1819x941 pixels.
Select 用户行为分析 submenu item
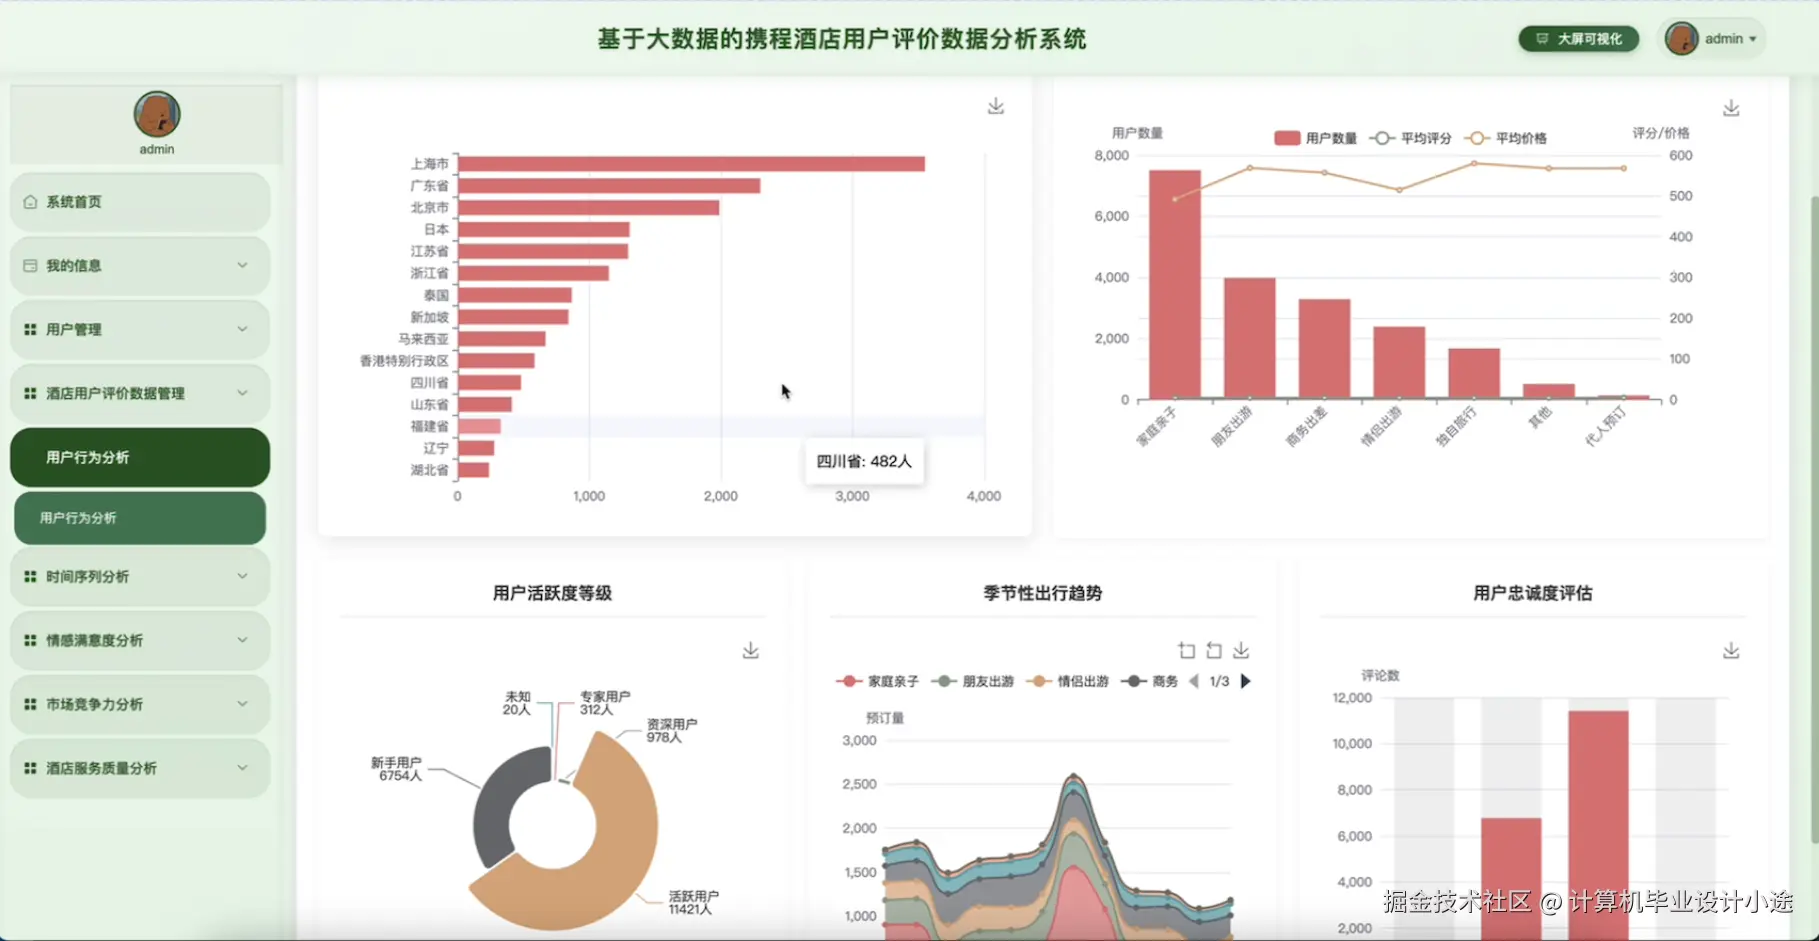tap(139, 518)
